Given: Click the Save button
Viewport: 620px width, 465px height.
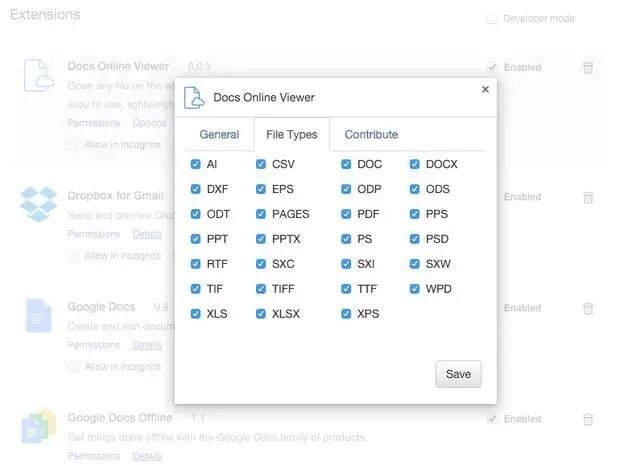Looking at the screenshot, I should pos(458,374).
